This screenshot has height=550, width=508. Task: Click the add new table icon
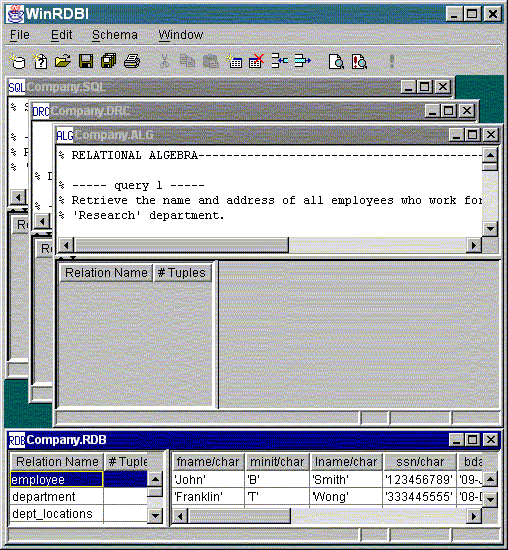234,61
